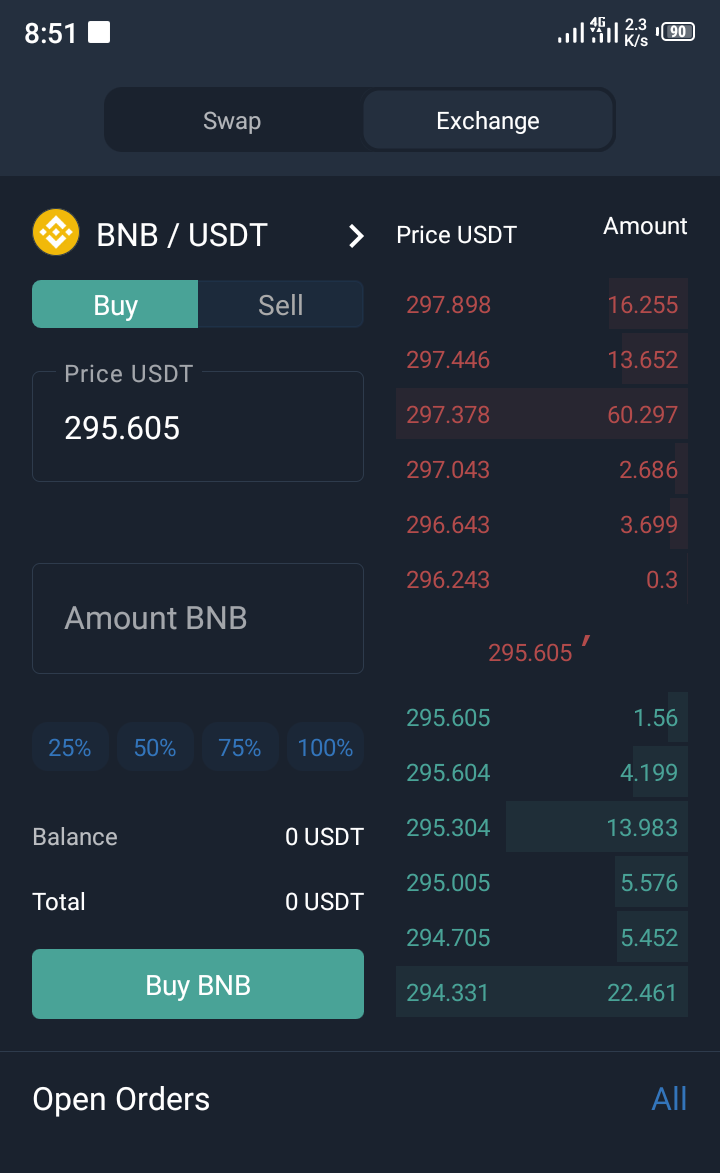Choose the 50% amount option
This screenshot has height=1173, width=720.
click(x=155, y=747)
